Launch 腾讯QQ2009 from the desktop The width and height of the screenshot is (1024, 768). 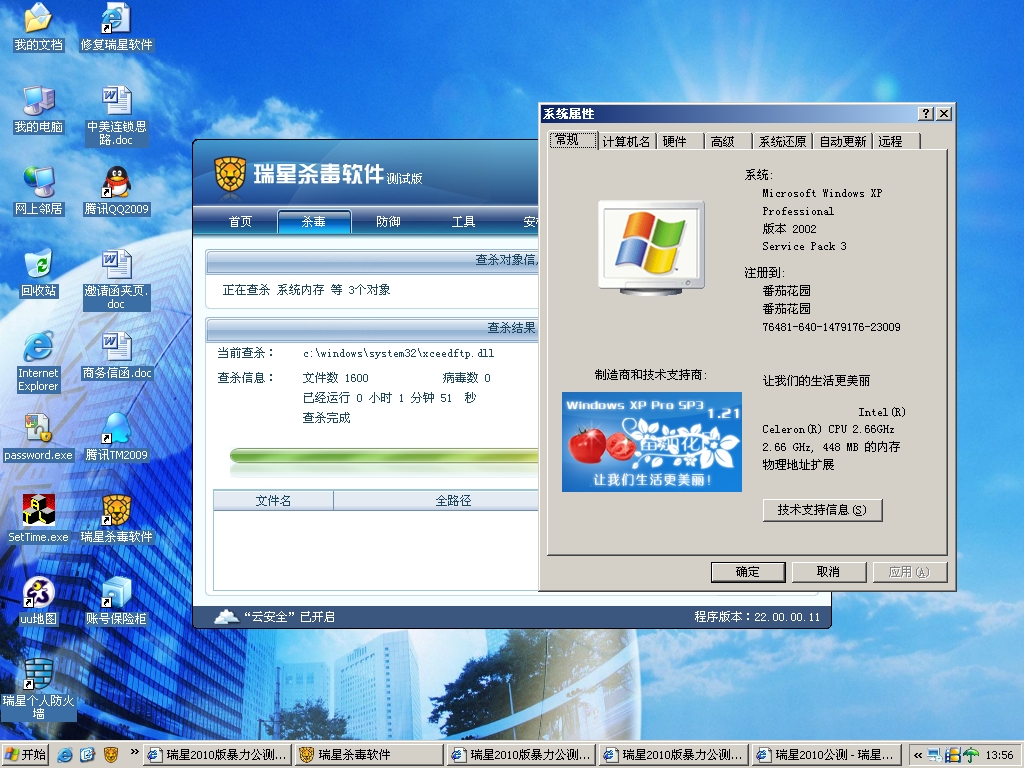(x=116, y=192)
